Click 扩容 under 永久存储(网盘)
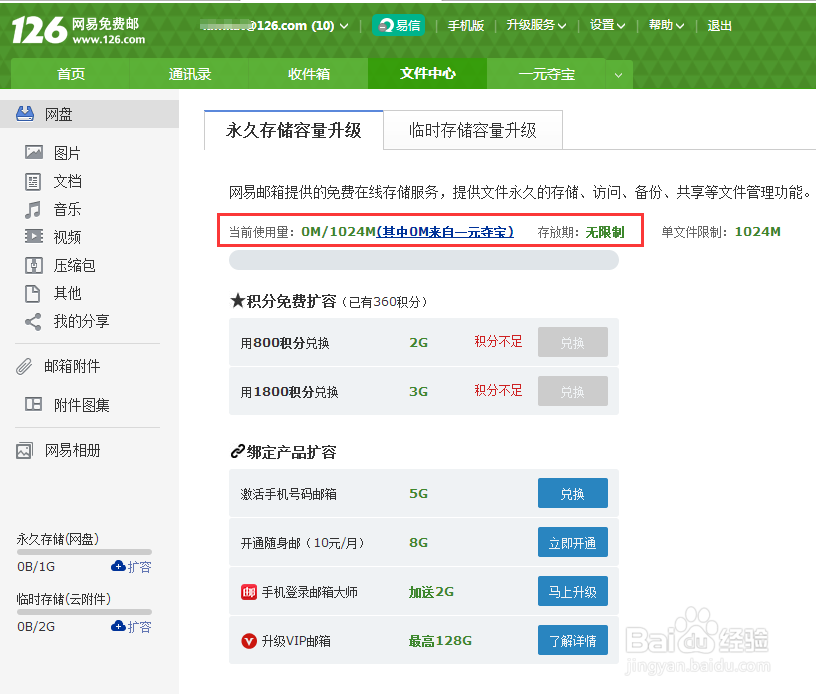816x694 pixels. tap(131, 567)
